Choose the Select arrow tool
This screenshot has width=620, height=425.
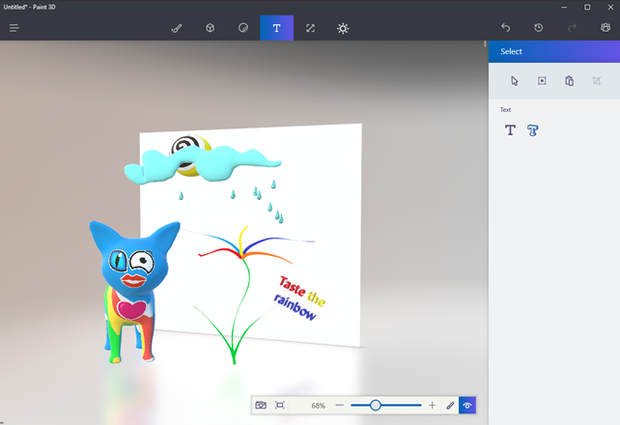[514, 81]
